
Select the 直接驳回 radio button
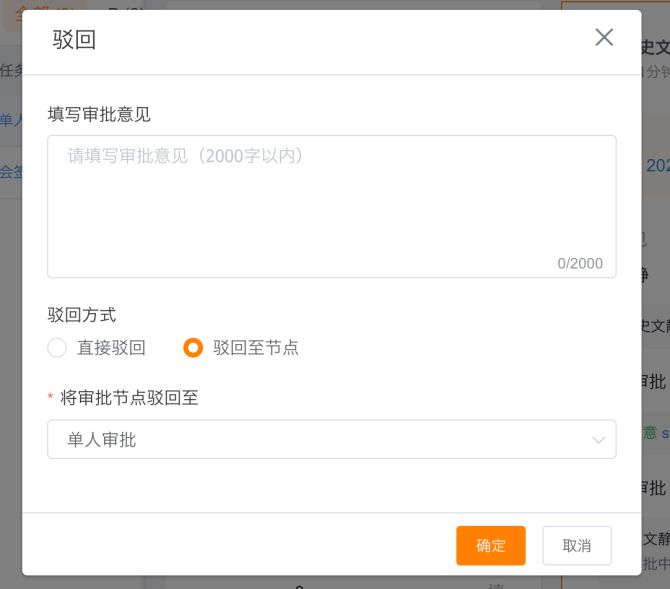coord(57,348)
